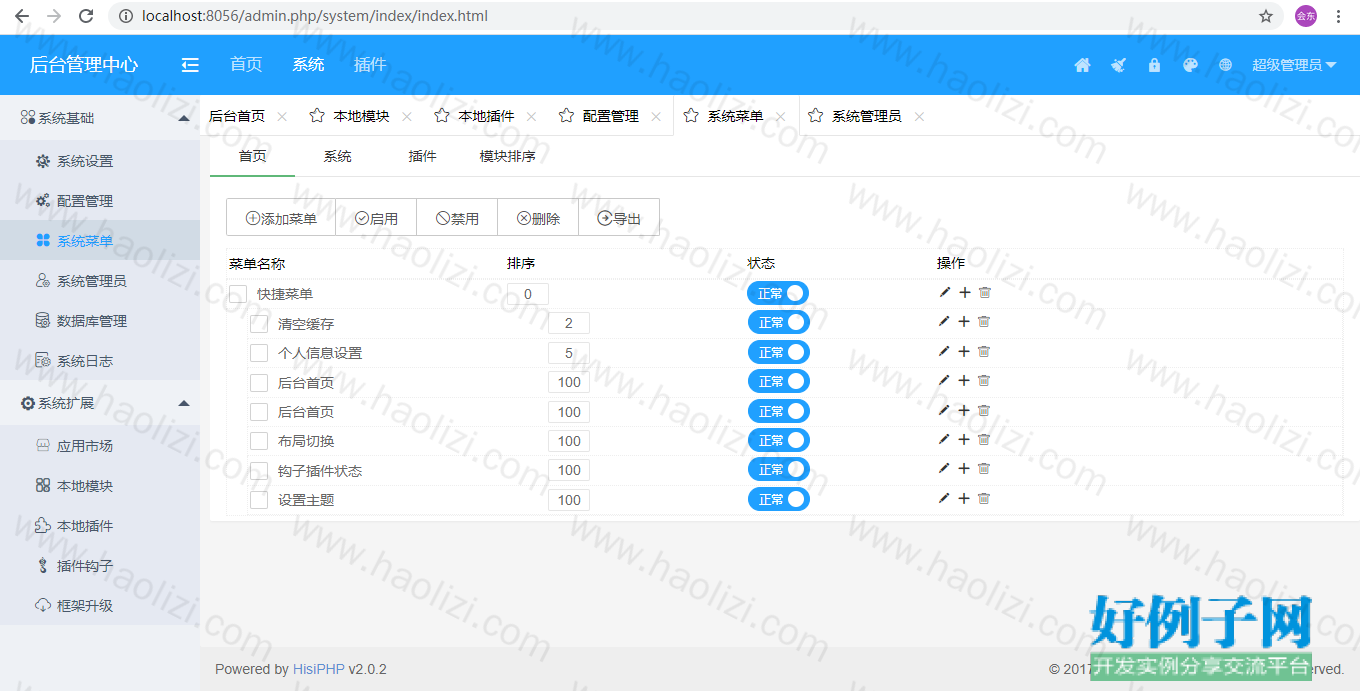The width and height of the screenshot is (1360, 691).
Task: Click the Chrome profile avatar icon
Action: click(1306, 16)
